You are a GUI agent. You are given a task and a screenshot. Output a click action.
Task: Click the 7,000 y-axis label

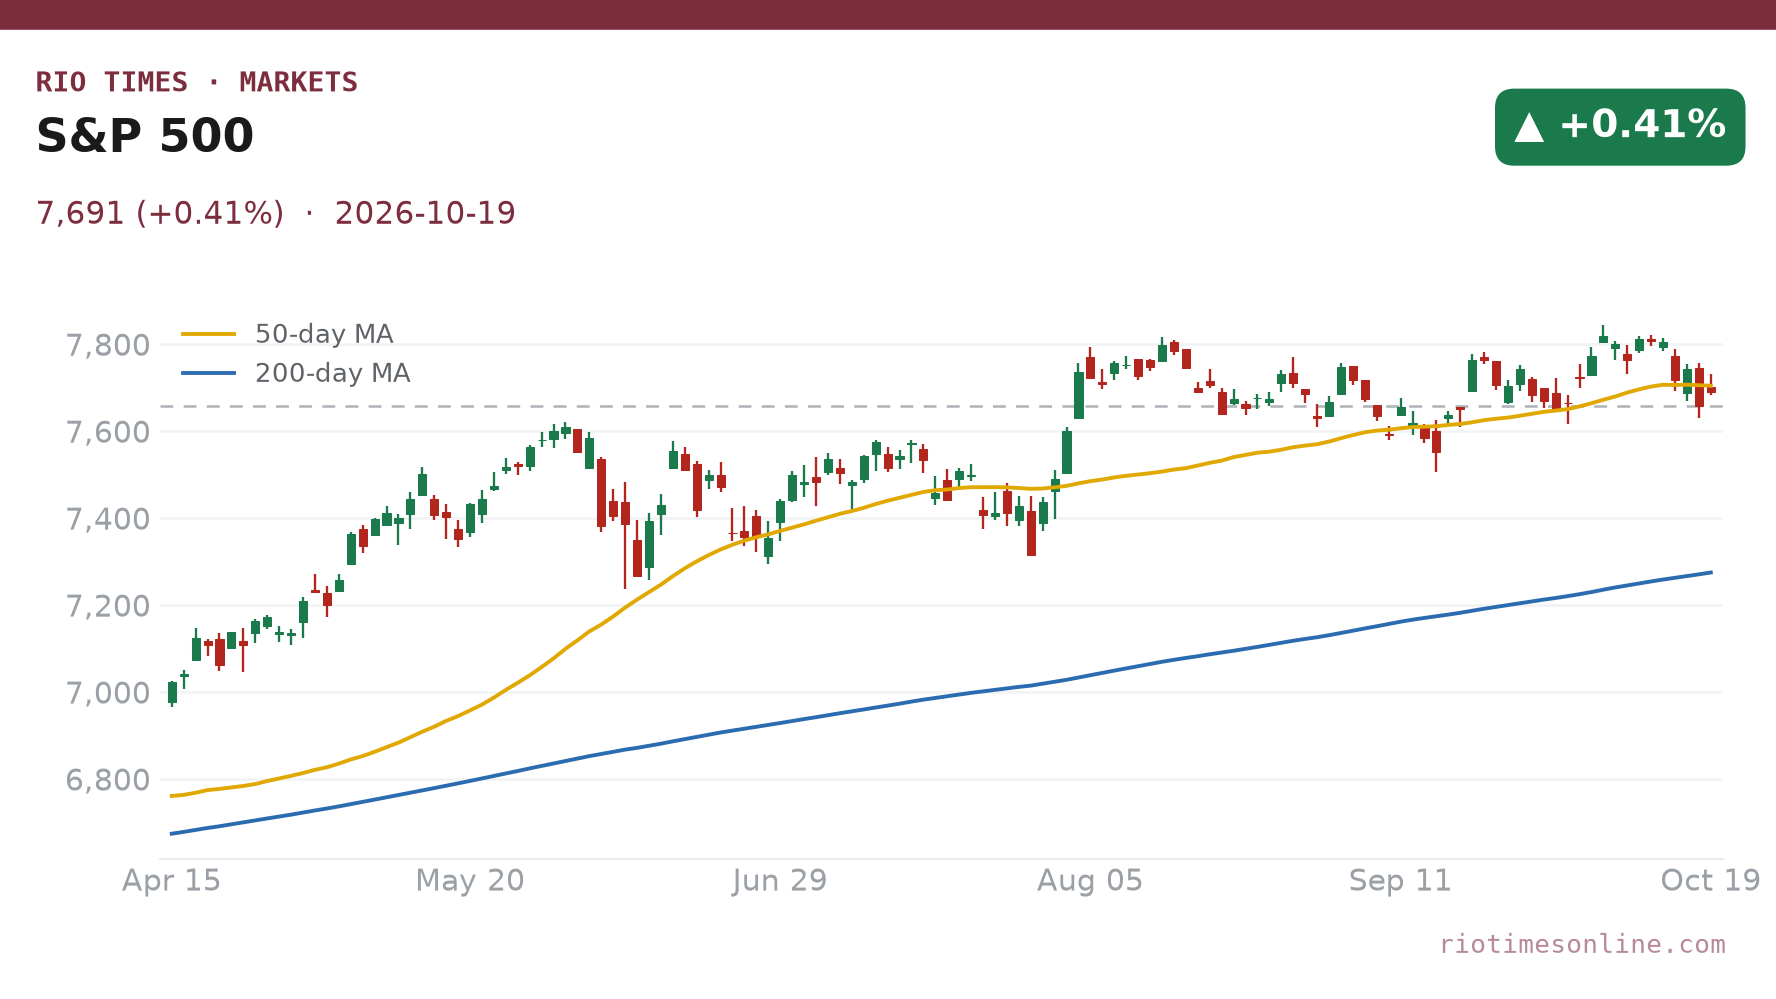click(108, 693)
